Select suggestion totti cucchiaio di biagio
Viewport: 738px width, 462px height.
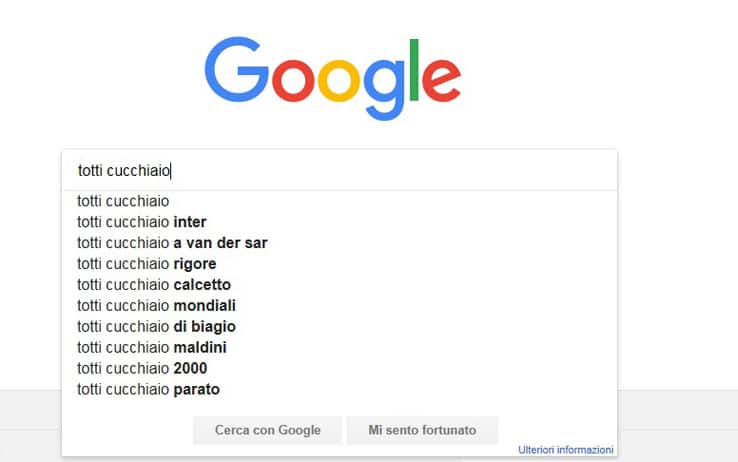click(339, 327)
